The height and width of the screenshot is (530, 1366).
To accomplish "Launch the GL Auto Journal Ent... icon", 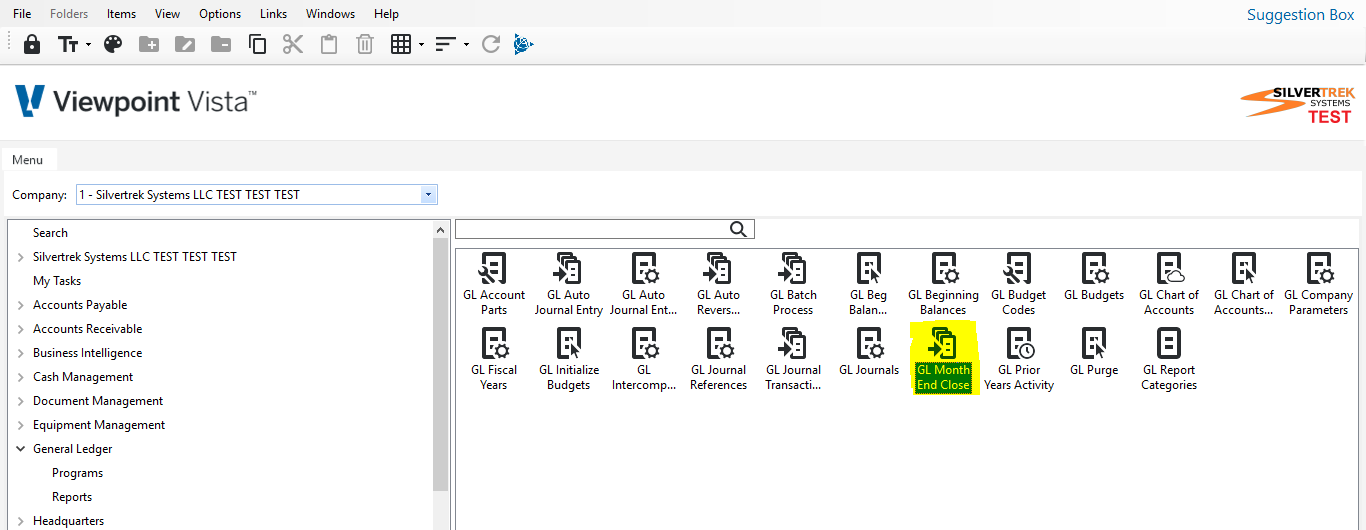I will coord(644,284).
